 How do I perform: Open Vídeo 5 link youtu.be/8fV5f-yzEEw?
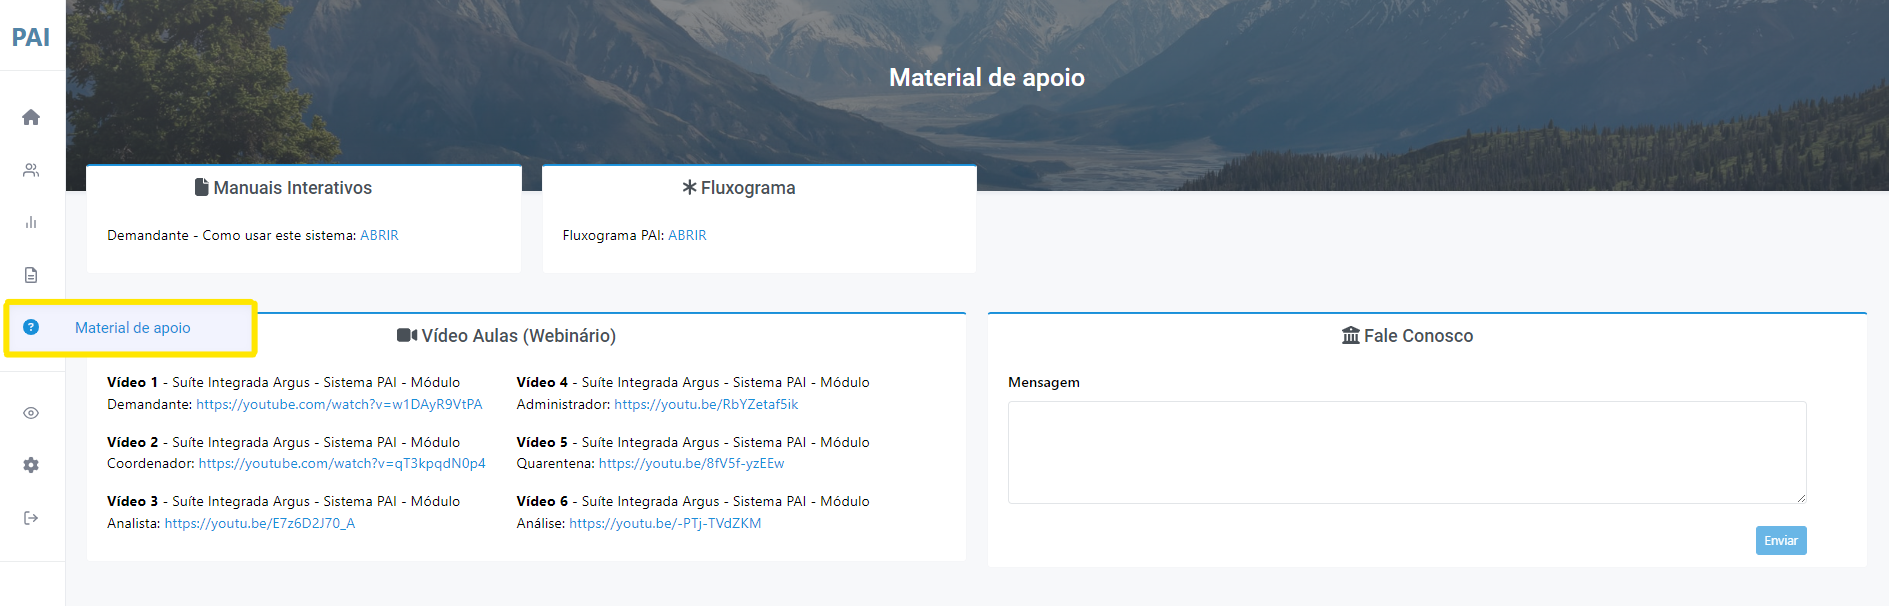pos(691,463)
